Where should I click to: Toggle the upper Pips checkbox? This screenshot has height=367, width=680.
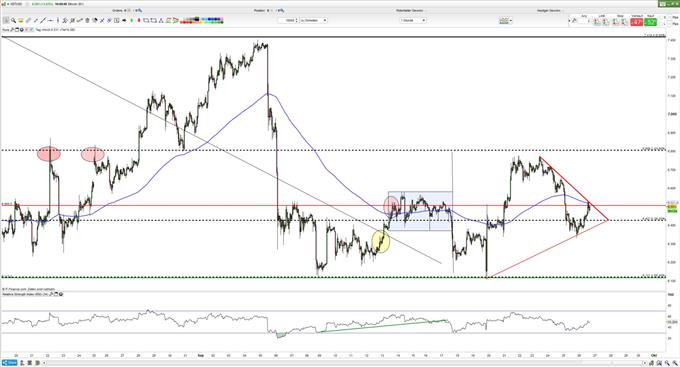670,17
